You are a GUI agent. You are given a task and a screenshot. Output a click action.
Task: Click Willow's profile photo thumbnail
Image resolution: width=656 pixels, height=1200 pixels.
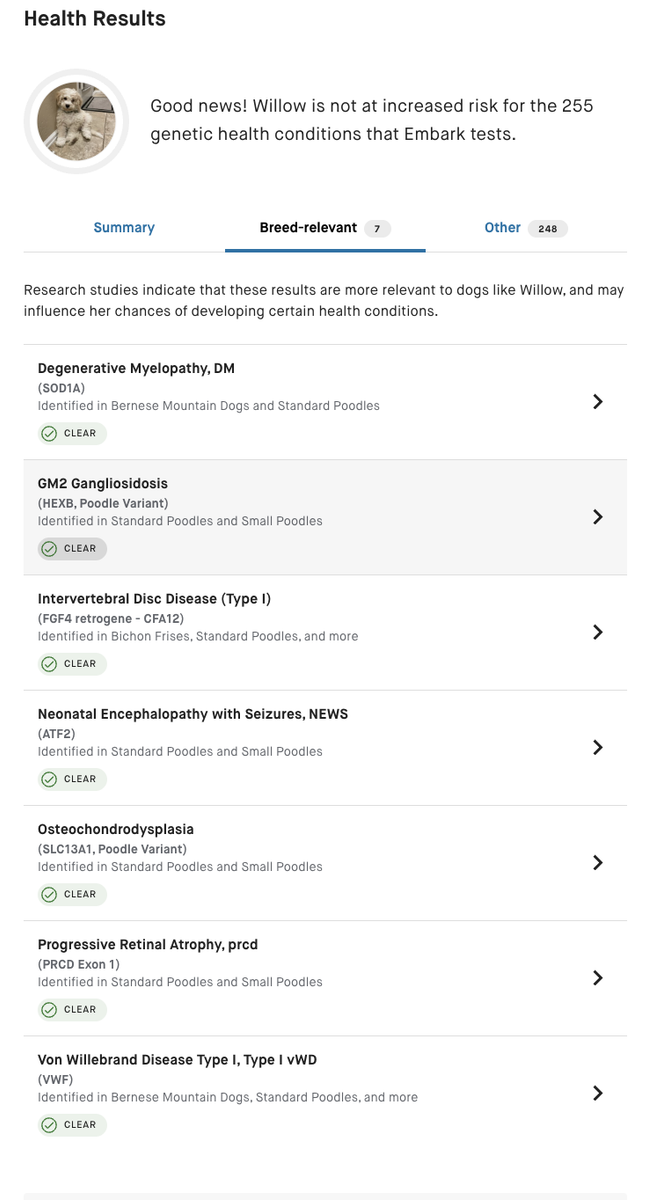pyautogui.click(x=76, y=121)
